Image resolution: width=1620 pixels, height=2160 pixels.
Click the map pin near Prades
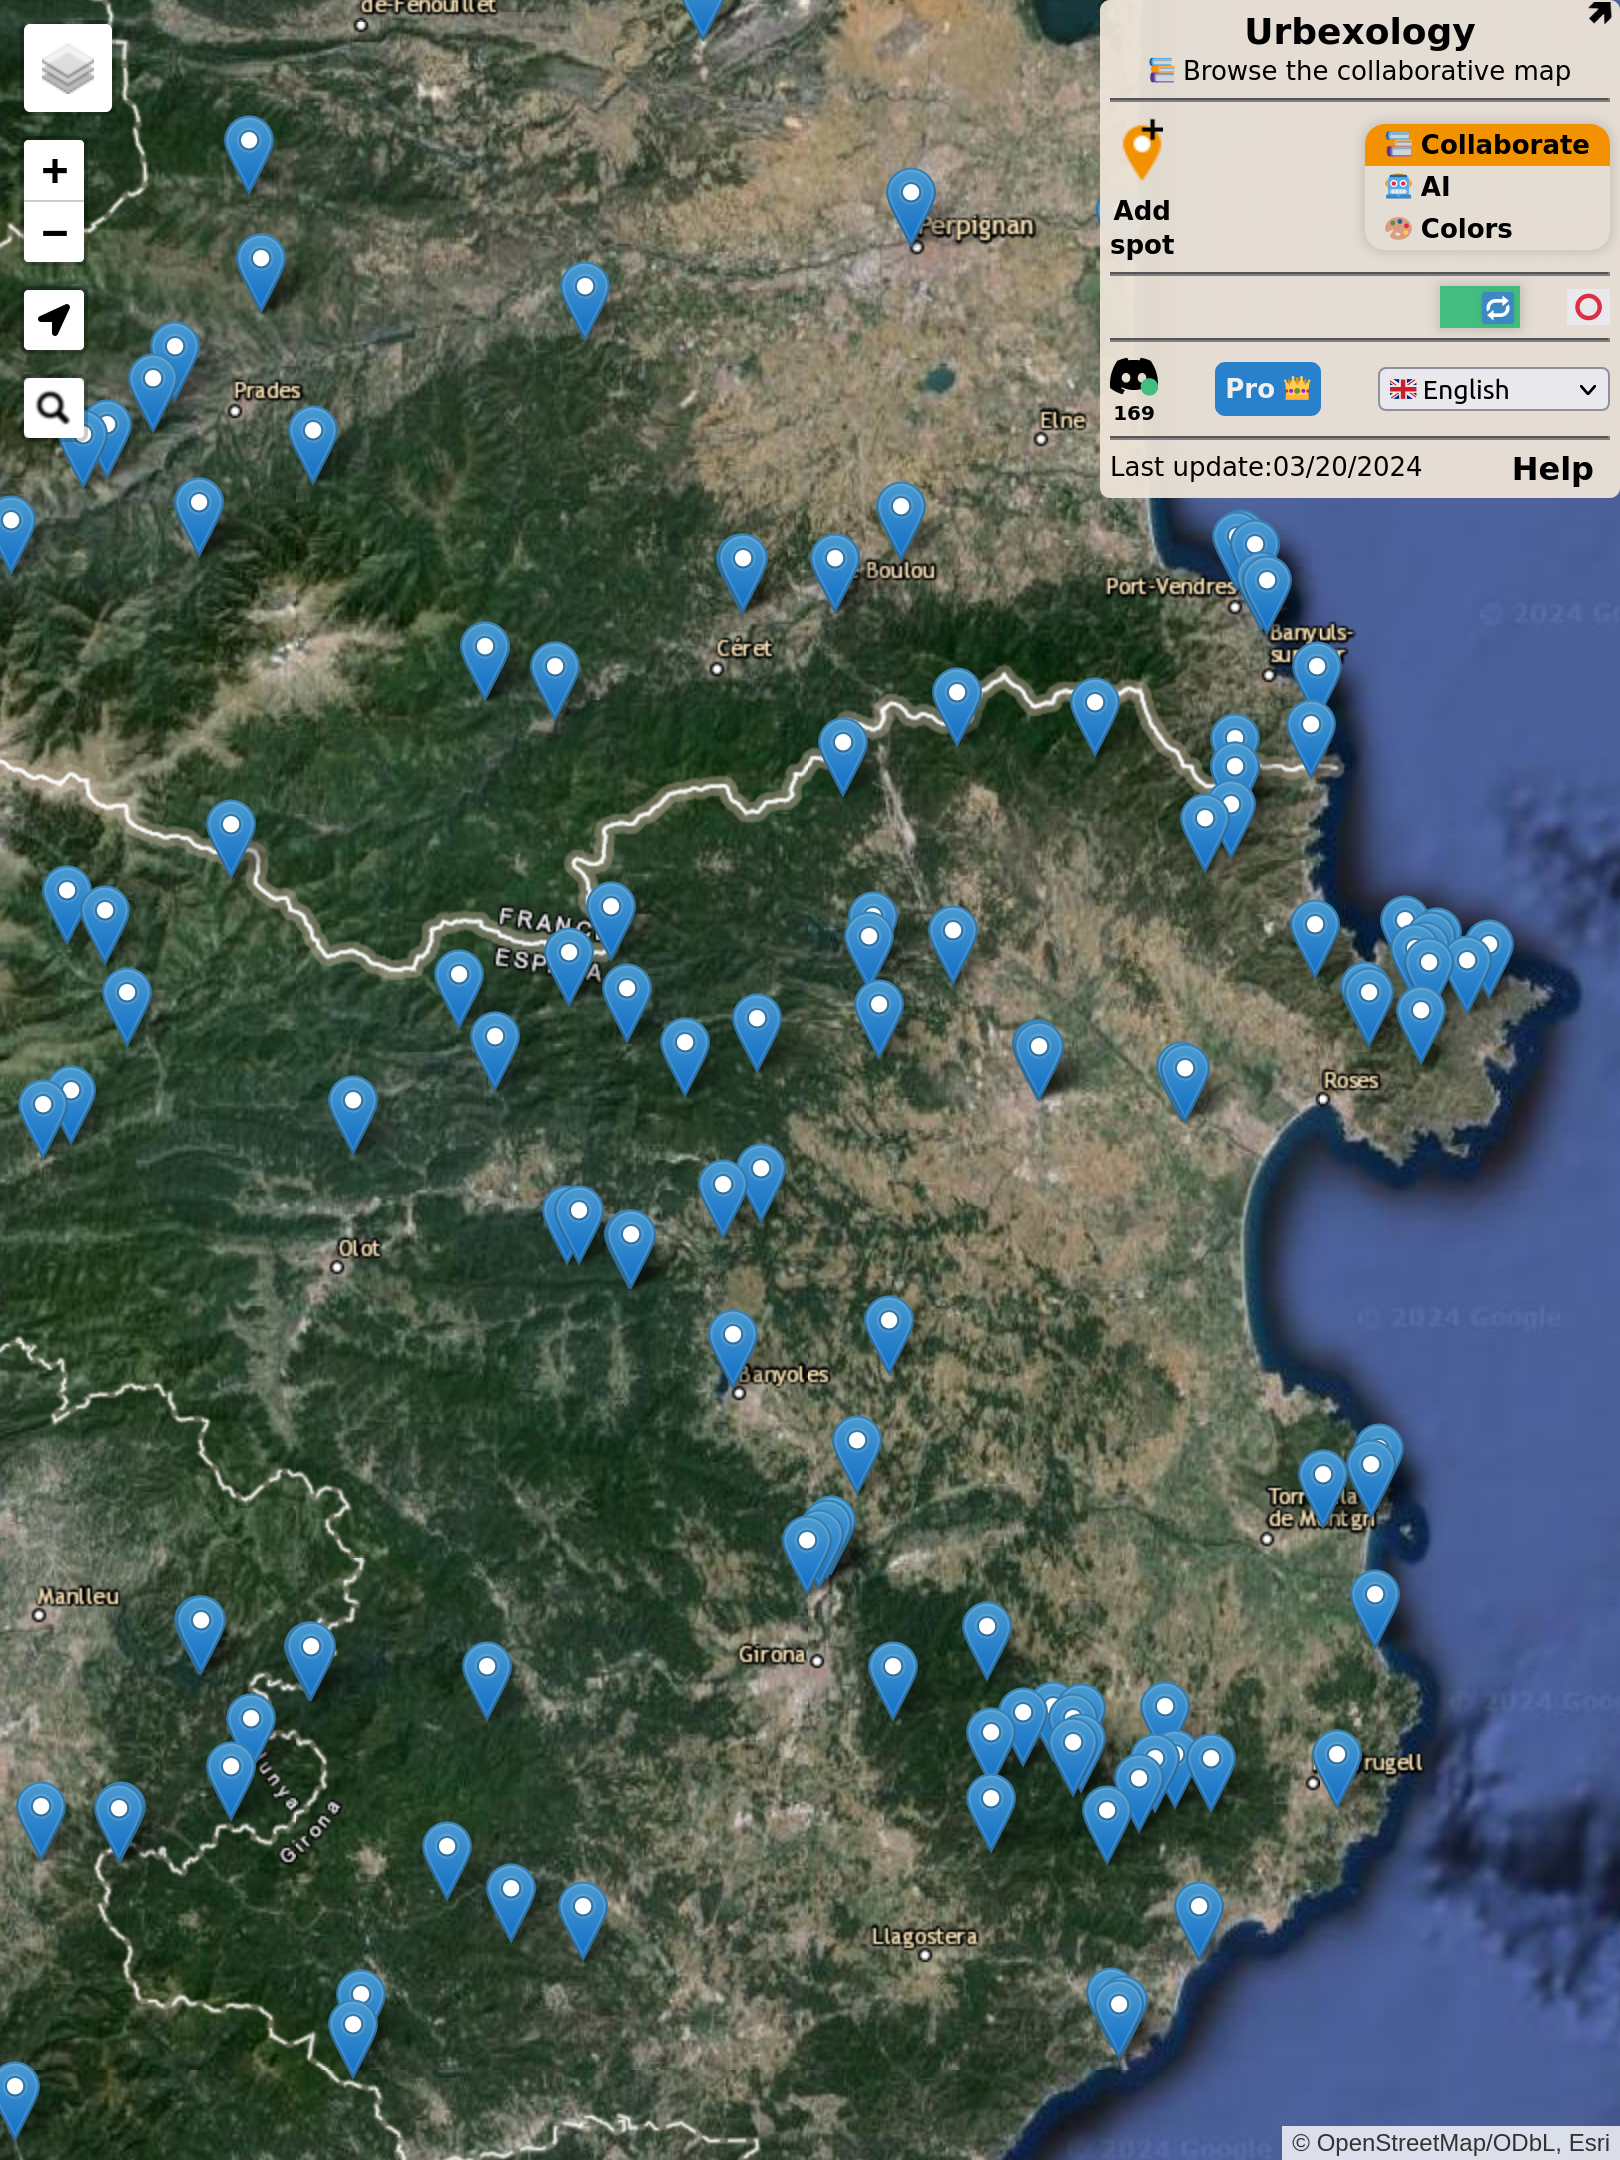313,444
